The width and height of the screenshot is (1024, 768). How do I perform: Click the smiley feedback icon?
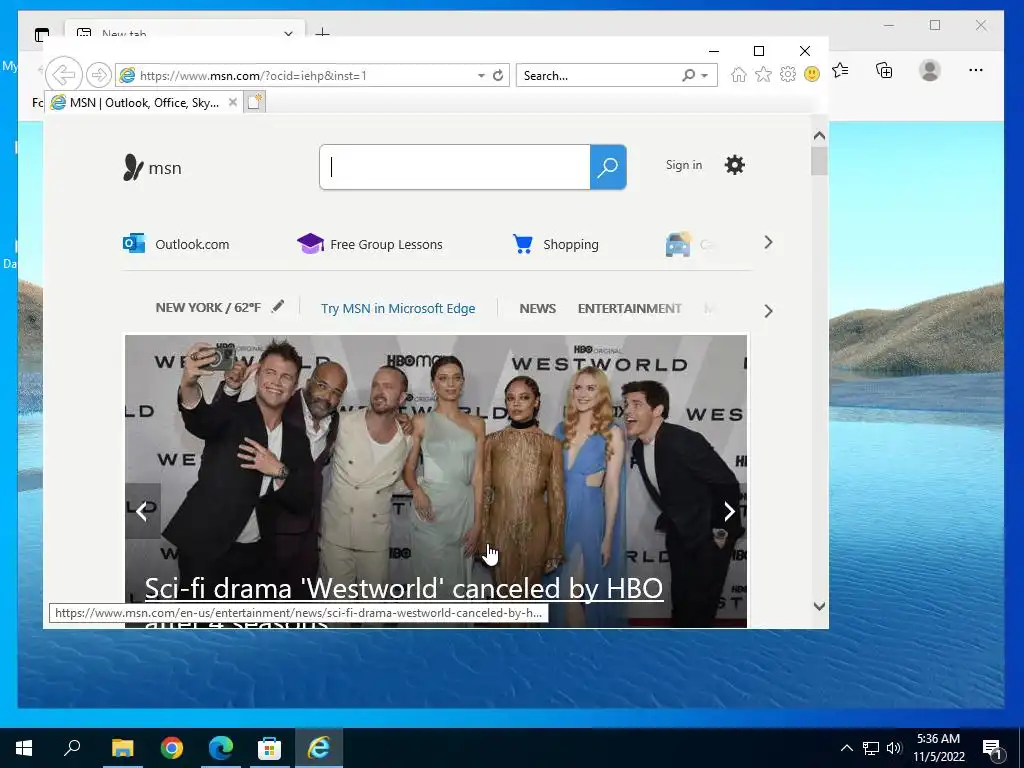[812, 74]
